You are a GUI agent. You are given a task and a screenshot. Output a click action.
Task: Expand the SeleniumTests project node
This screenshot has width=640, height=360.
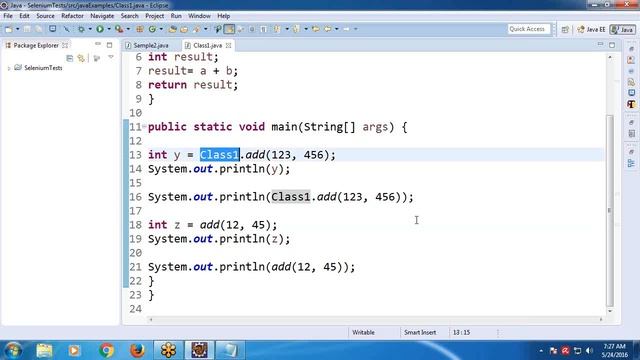click(x=9, y=68)
